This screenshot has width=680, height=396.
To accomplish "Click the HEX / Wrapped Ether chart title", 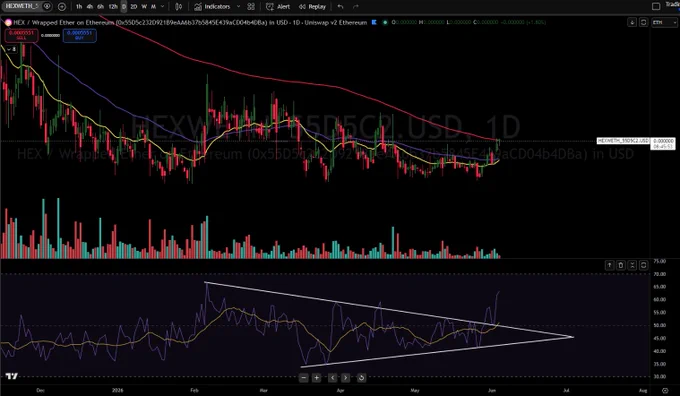I will click(x=190, y=23).
